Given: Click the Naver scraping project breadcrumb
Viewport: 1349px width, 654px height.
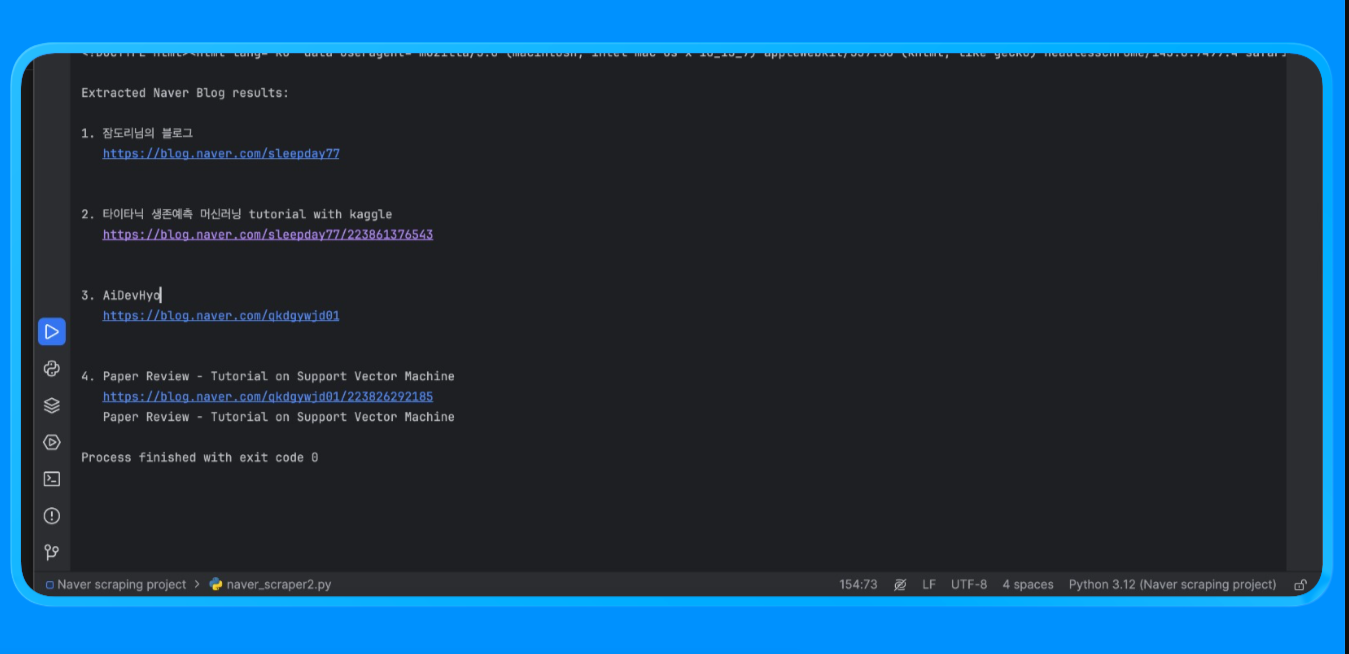Looking at the screenshot, I should 122,584.
